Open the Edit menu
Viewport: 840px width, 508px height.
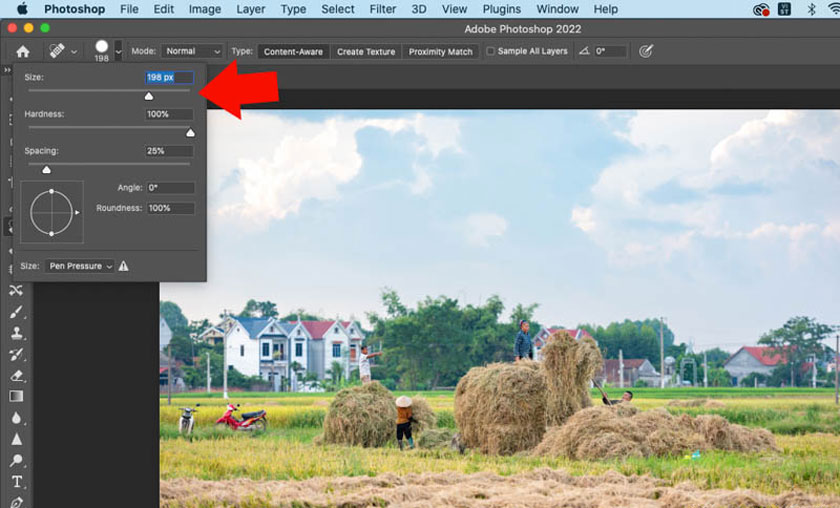163,9
